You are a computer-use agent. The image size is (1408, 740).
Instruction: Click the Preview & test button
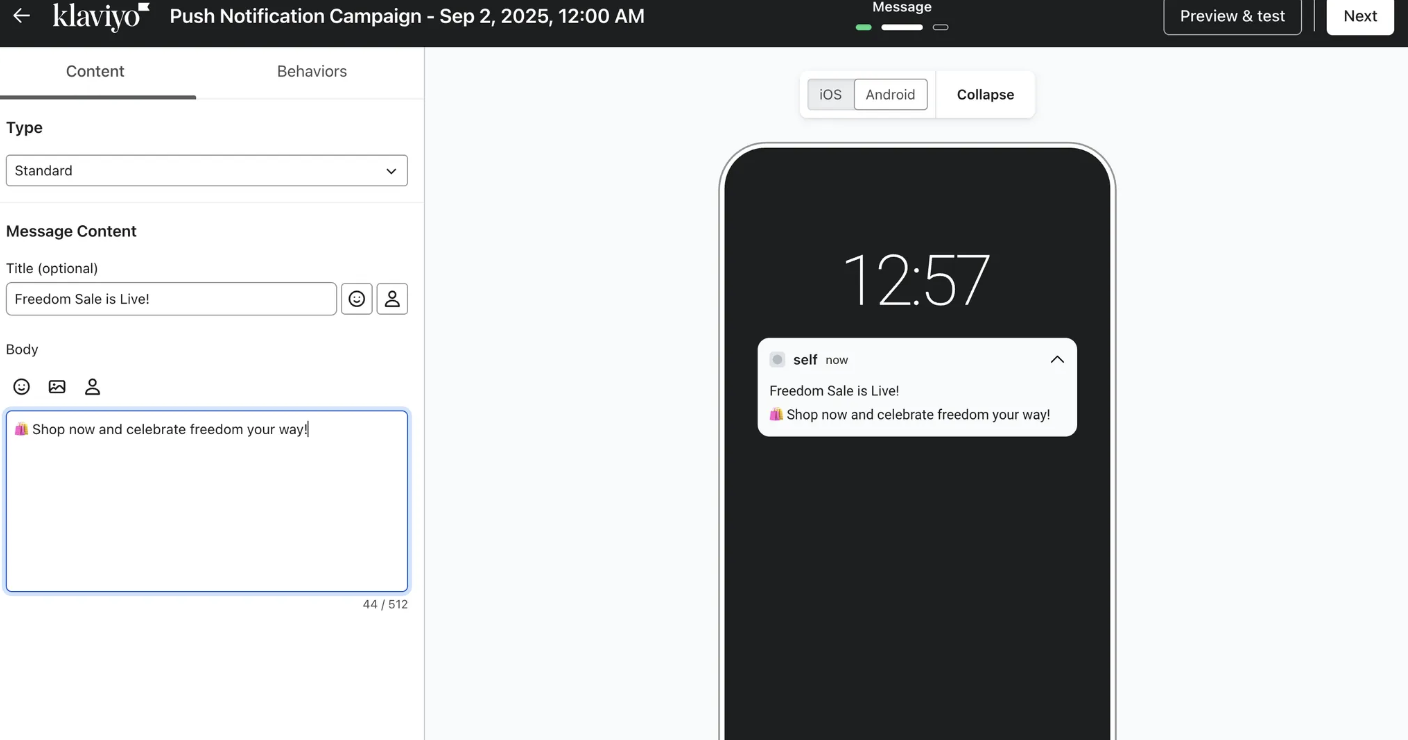pyautogui.click(x=1232, y=16)
